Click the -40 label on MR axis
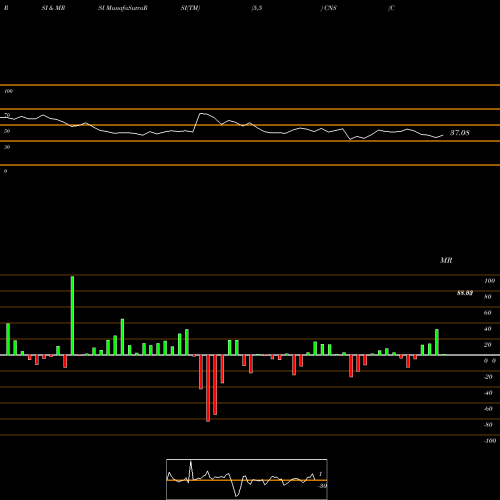The height and width of the screenshot is (500, 500). tap(488, 393)
